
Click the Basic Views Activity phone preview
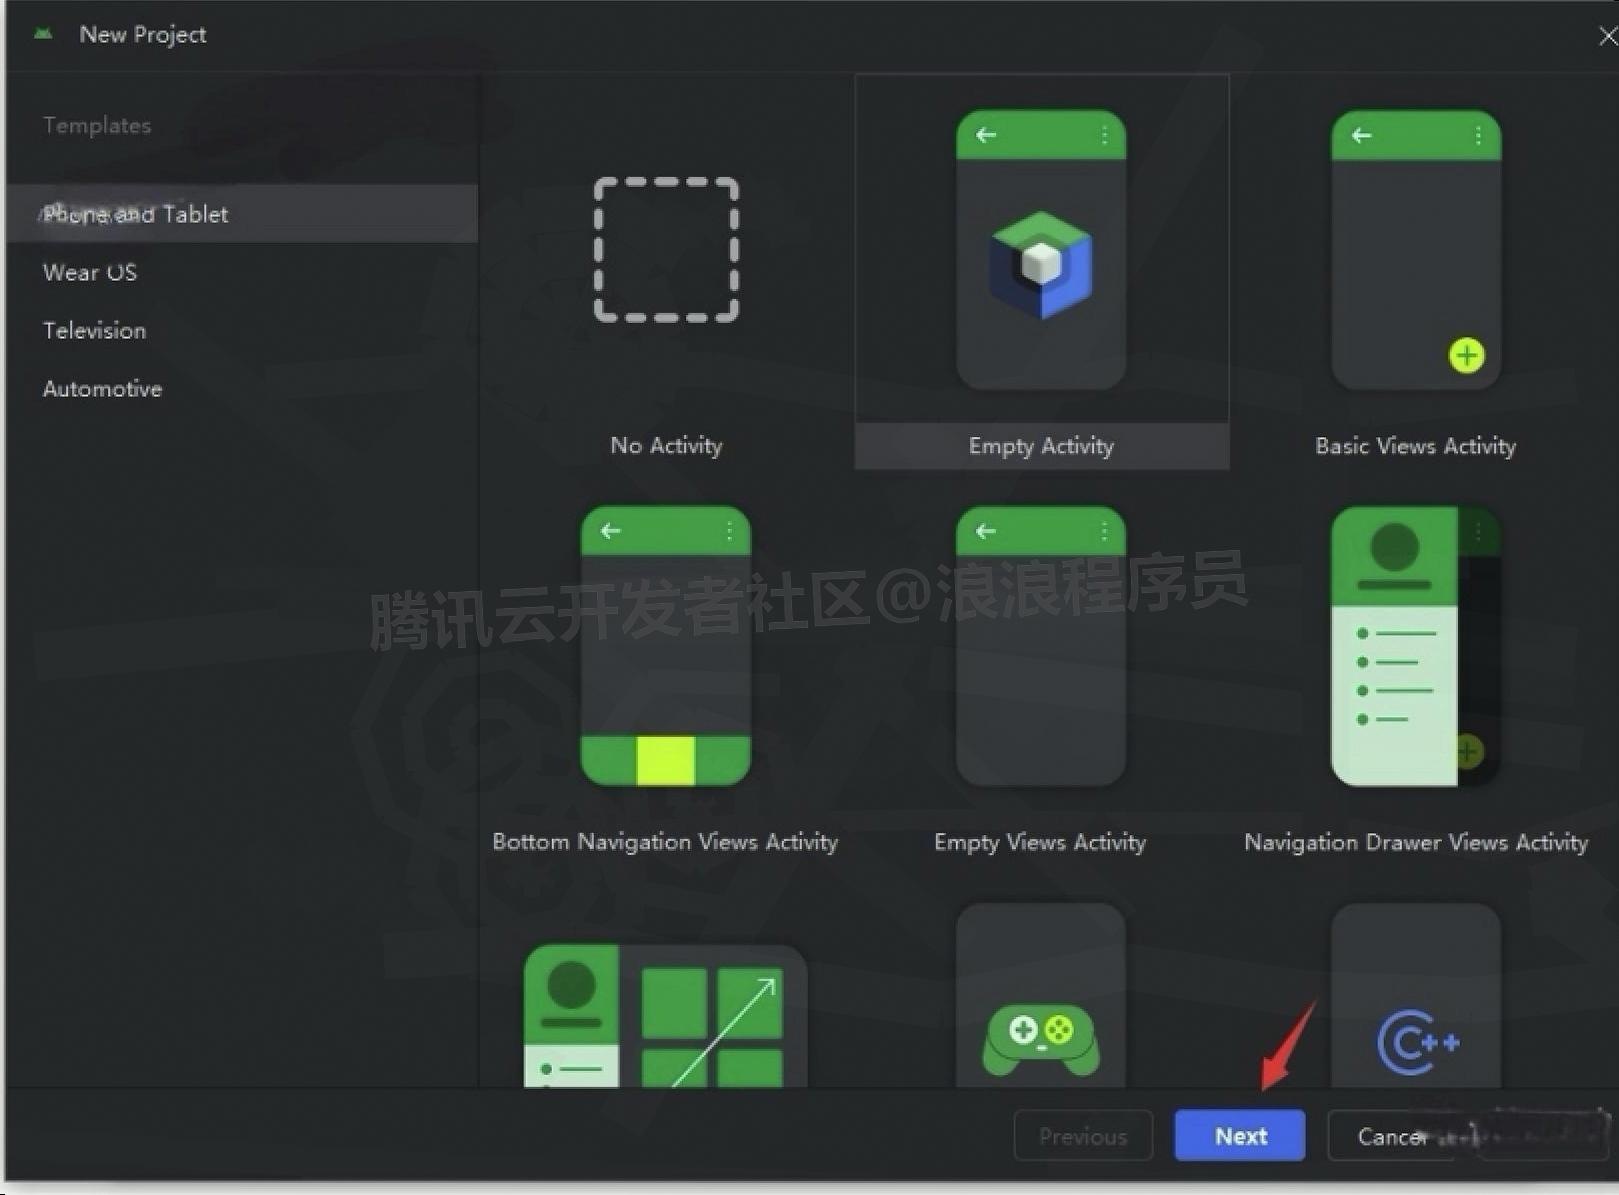click(1414, 255)
